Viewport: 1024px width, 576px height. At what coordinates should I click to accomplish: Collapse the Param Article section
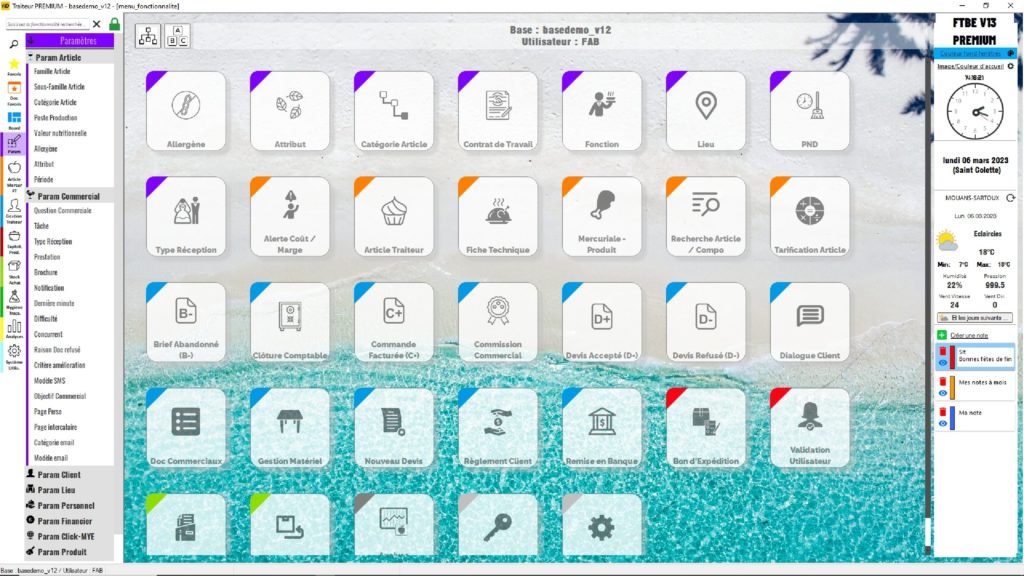point(70,57)
